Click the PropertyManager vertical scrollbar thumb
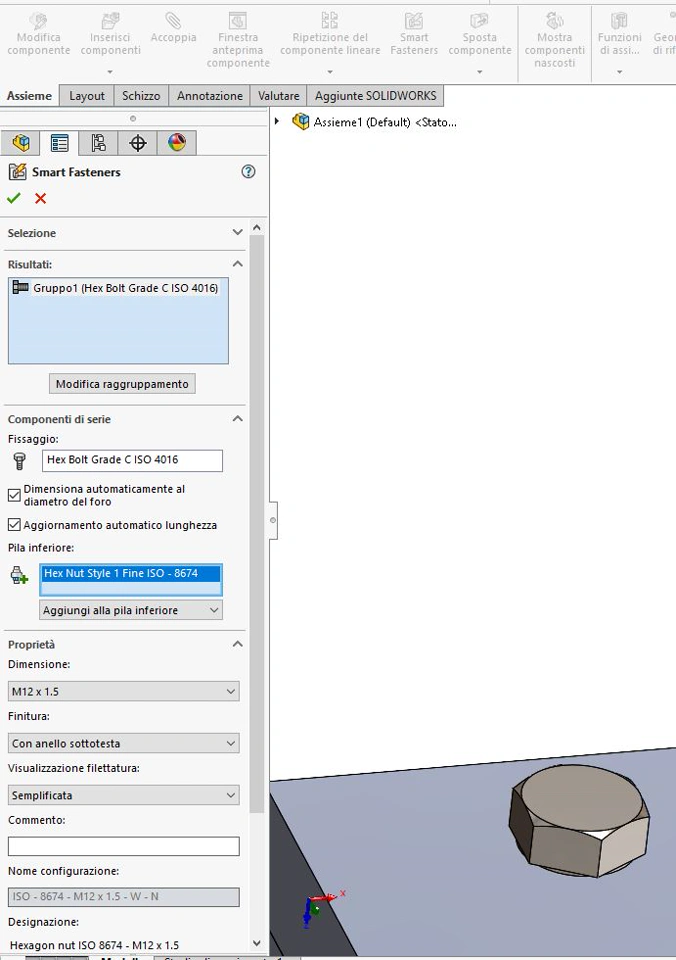The height and width of the screenshot is (960, 676). (257, 524)
